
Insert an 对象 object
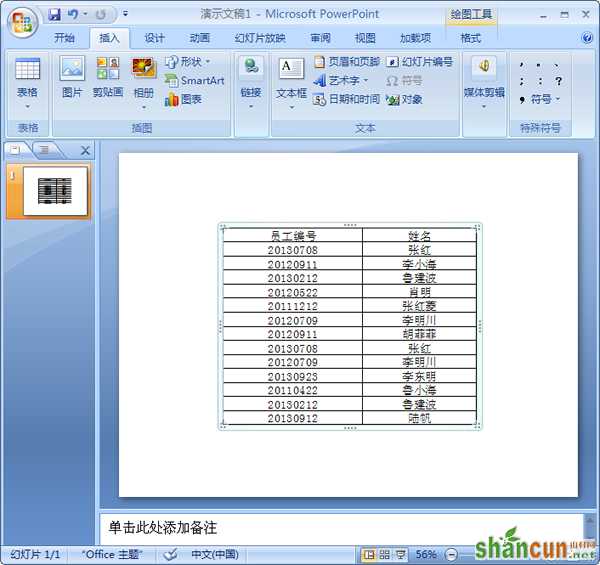(x=404, y=99)
